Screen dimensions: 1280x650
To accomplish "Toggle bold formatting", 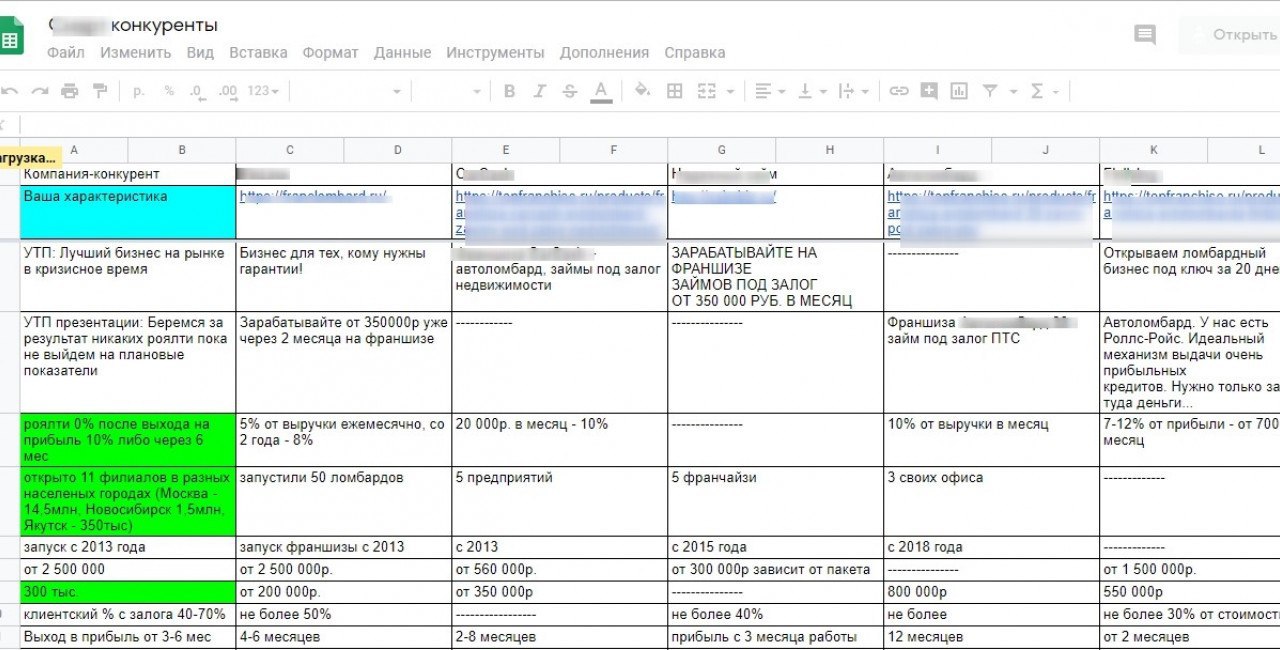I will point(509,91).
